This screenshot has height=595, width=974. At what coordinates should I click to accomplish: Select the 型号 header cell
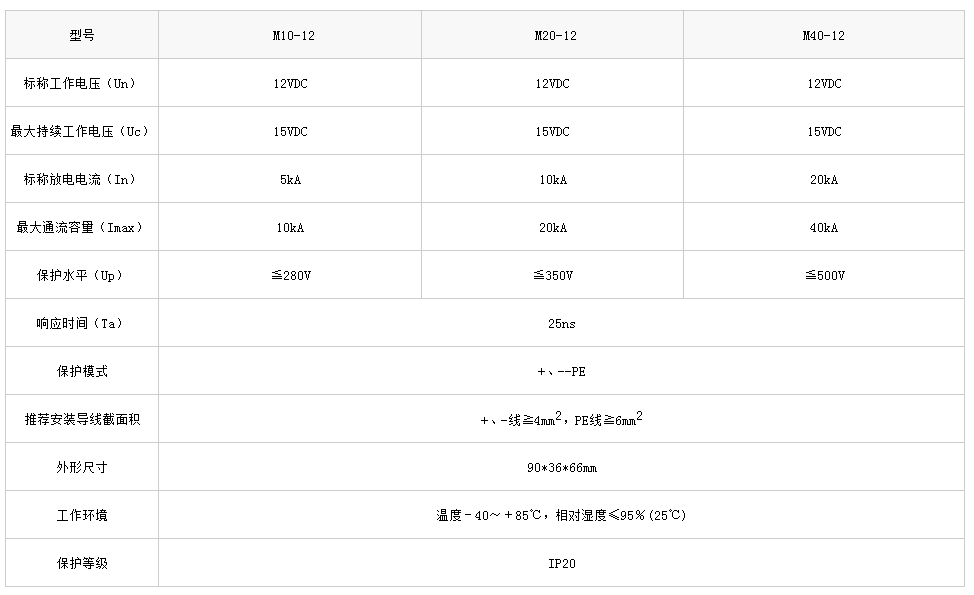click(x=82, y=35)
